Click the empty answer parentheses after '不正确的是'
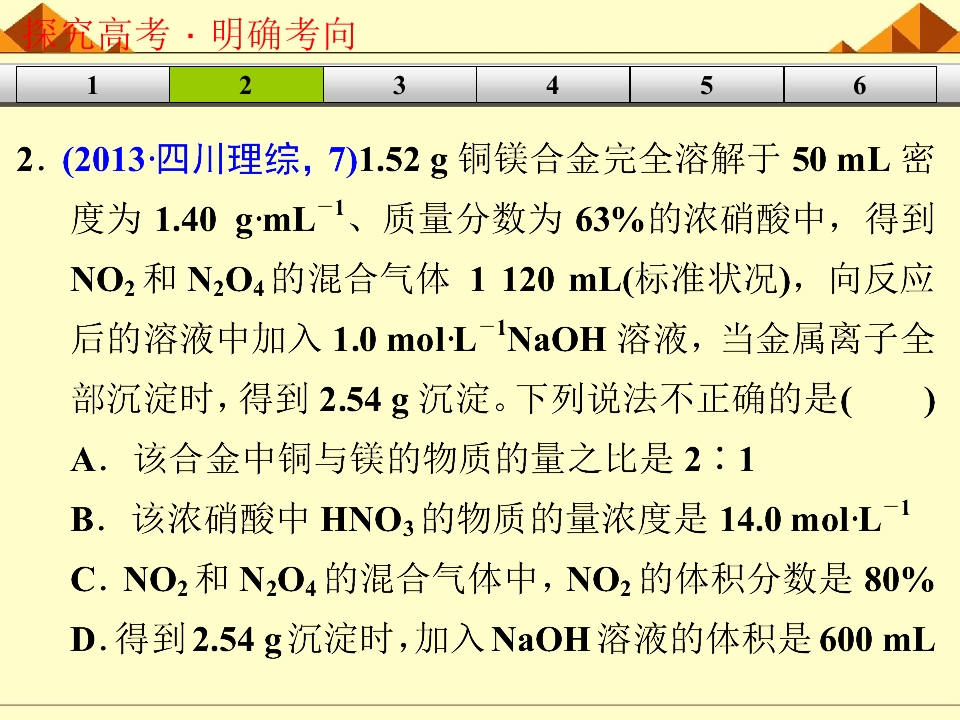 pos(889,400)
